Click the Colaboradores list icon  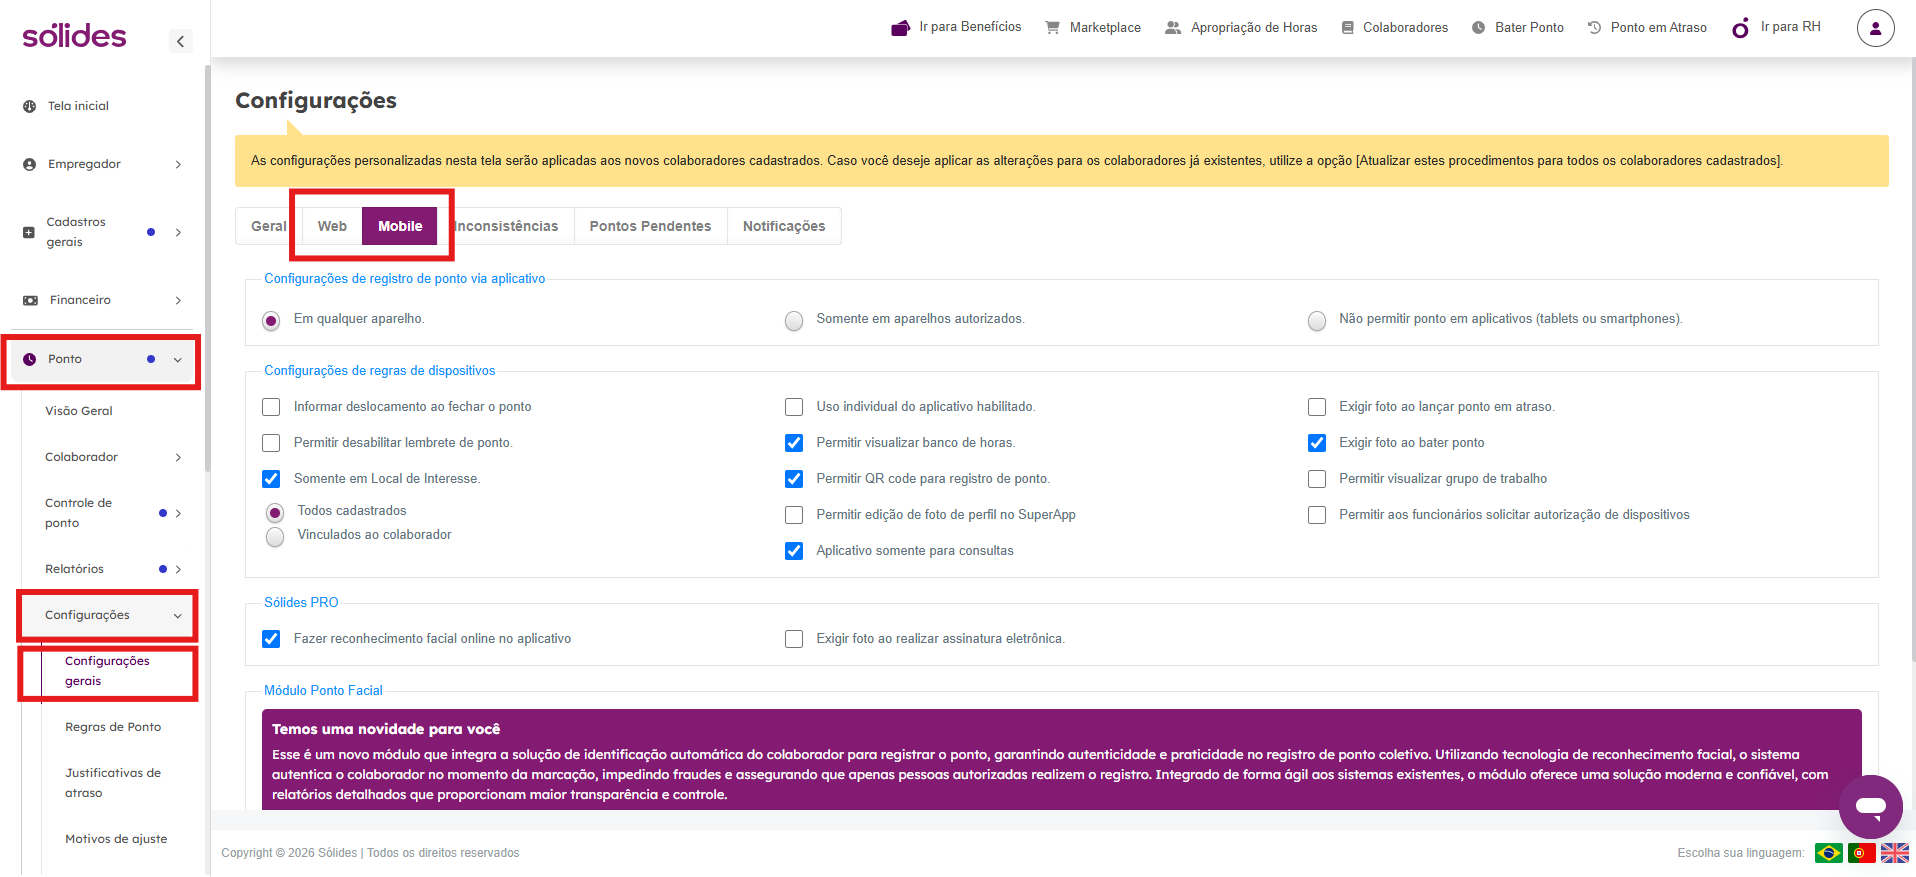(x=1348, y=28)
